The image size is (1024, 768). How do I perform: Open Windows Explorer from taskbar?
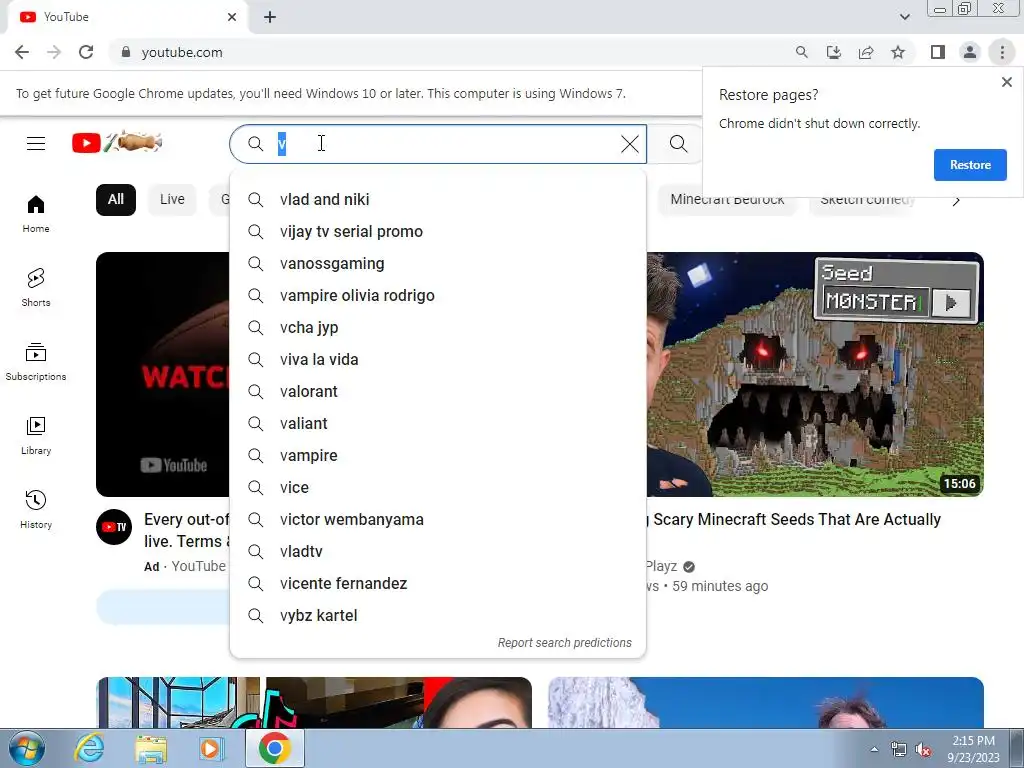click(x=151, y=748)
